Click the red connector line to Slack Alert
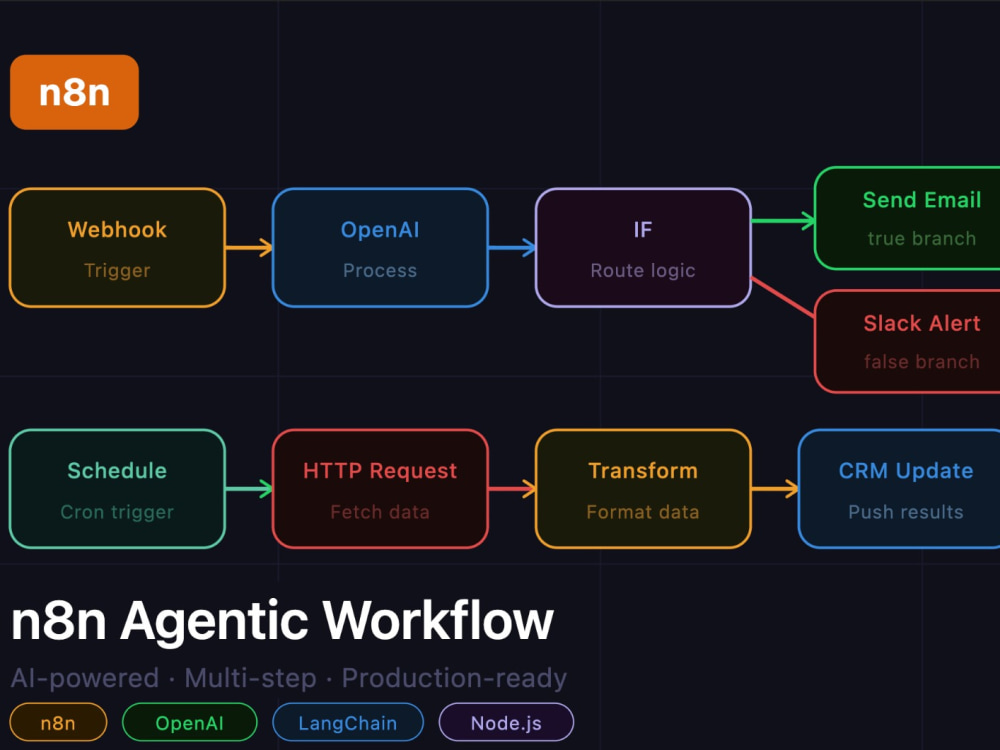1000x750 pixels. coord(783,297)
